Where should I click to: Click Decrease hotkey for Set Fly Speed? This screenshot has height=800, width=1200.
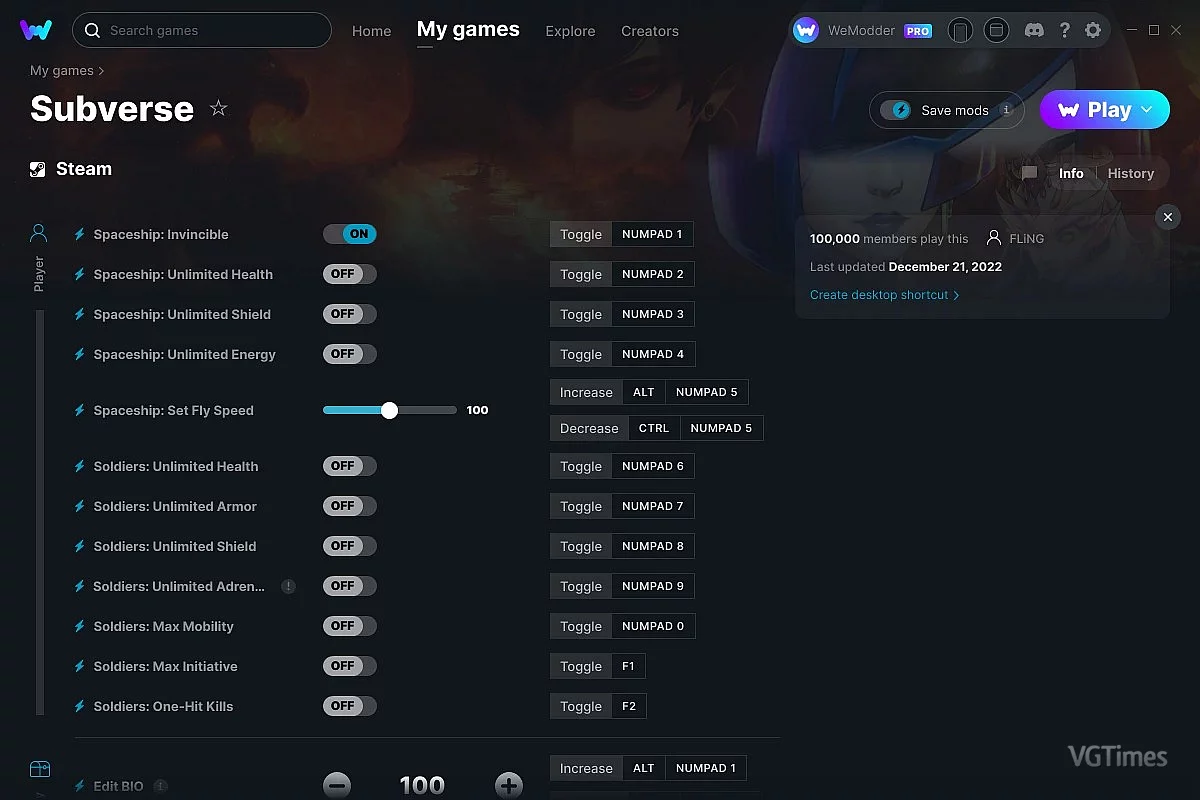tap(589, 428)
